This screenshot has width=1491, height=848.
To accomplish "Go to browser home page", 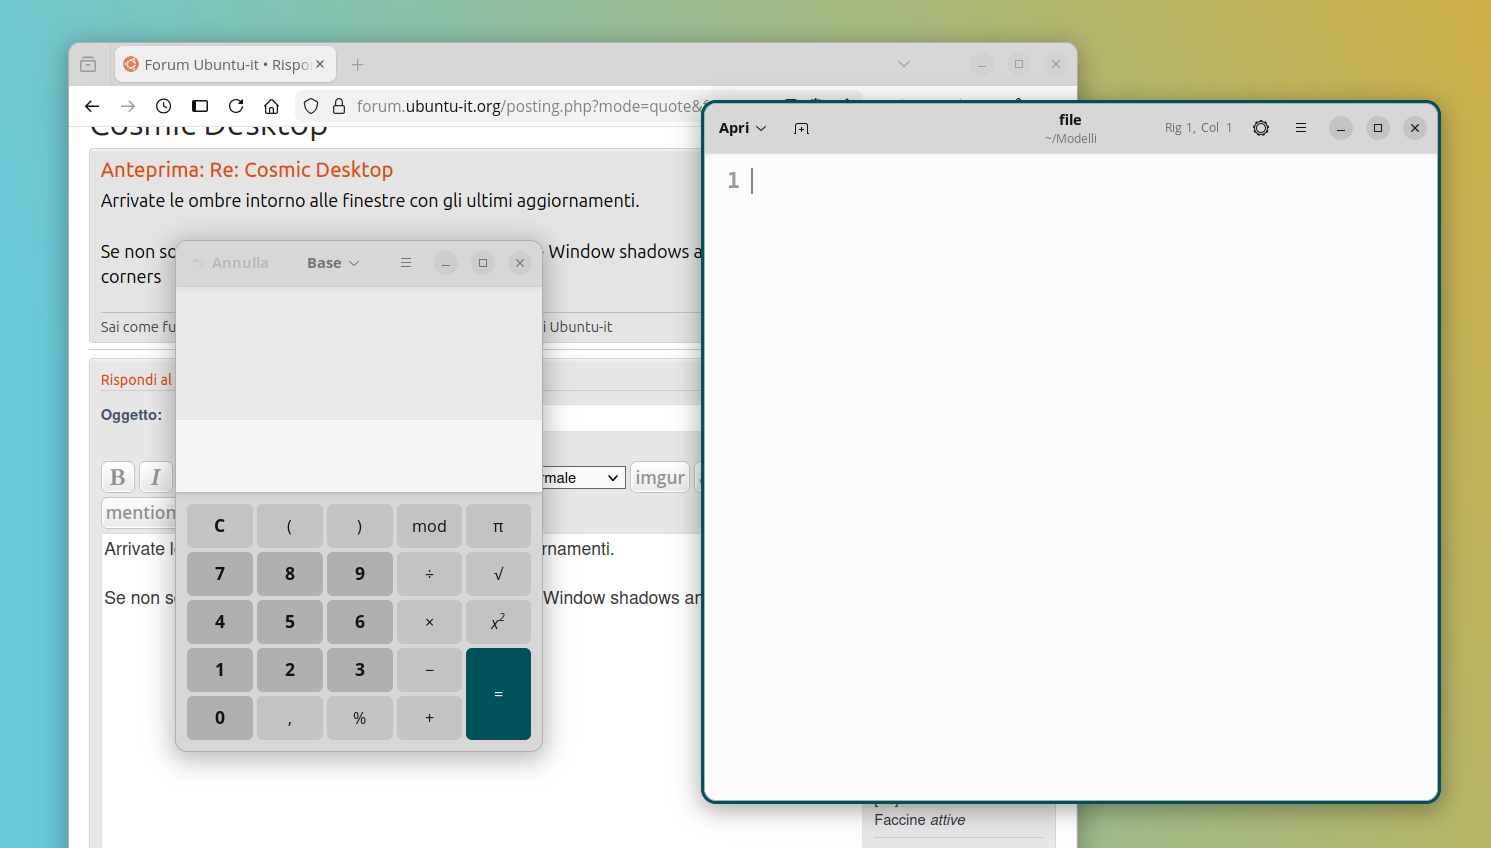I will point(271,106).
